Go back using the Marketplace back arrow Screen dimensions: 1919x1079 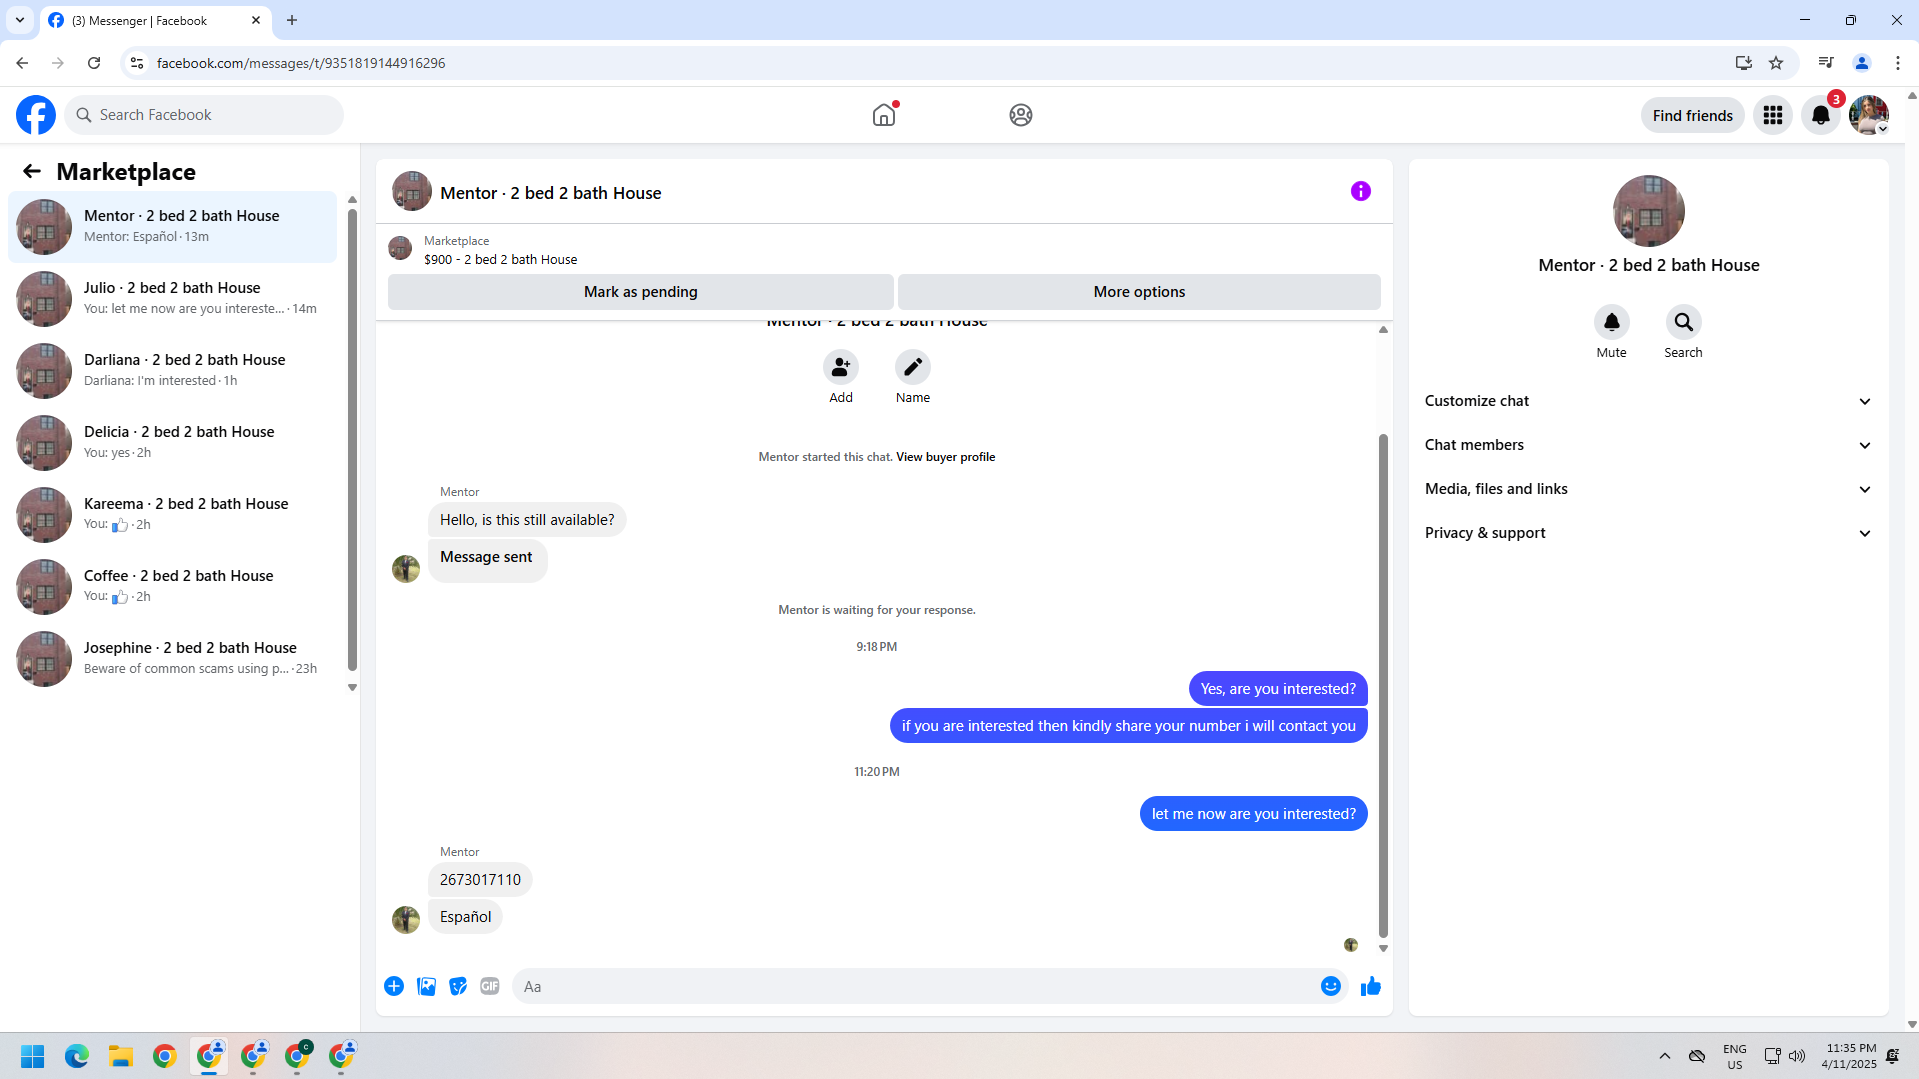[x=32, y=172]
